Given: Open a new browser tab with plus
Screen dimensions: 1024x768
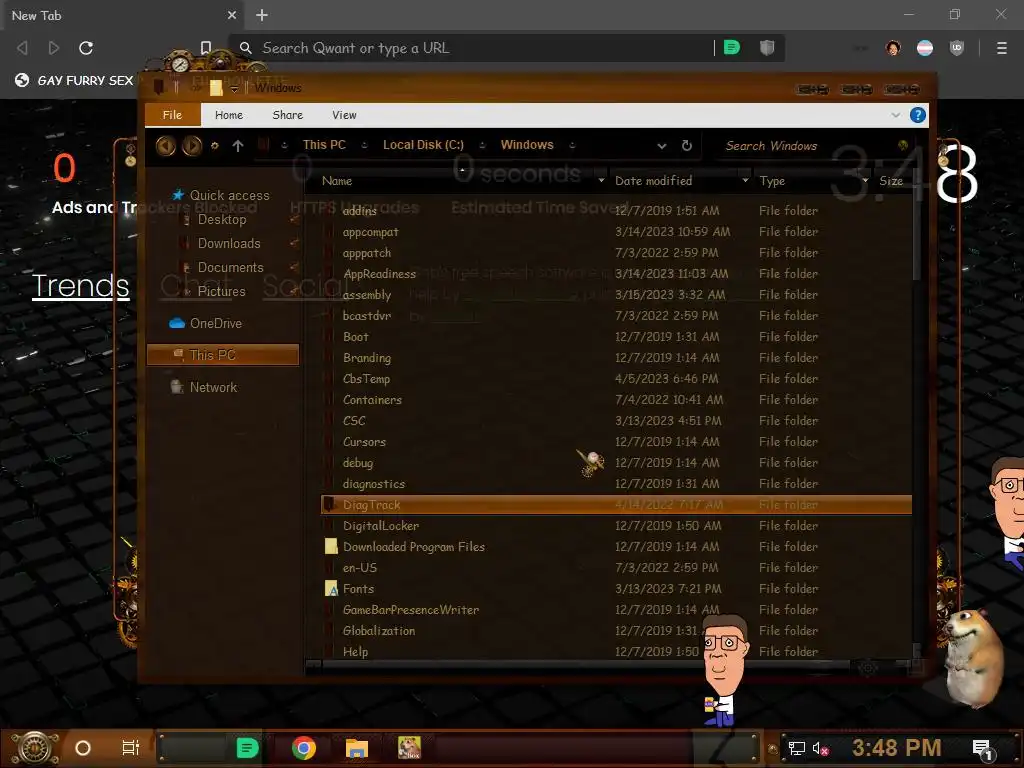Looking at the screenshot, I should tap(262, 15).
